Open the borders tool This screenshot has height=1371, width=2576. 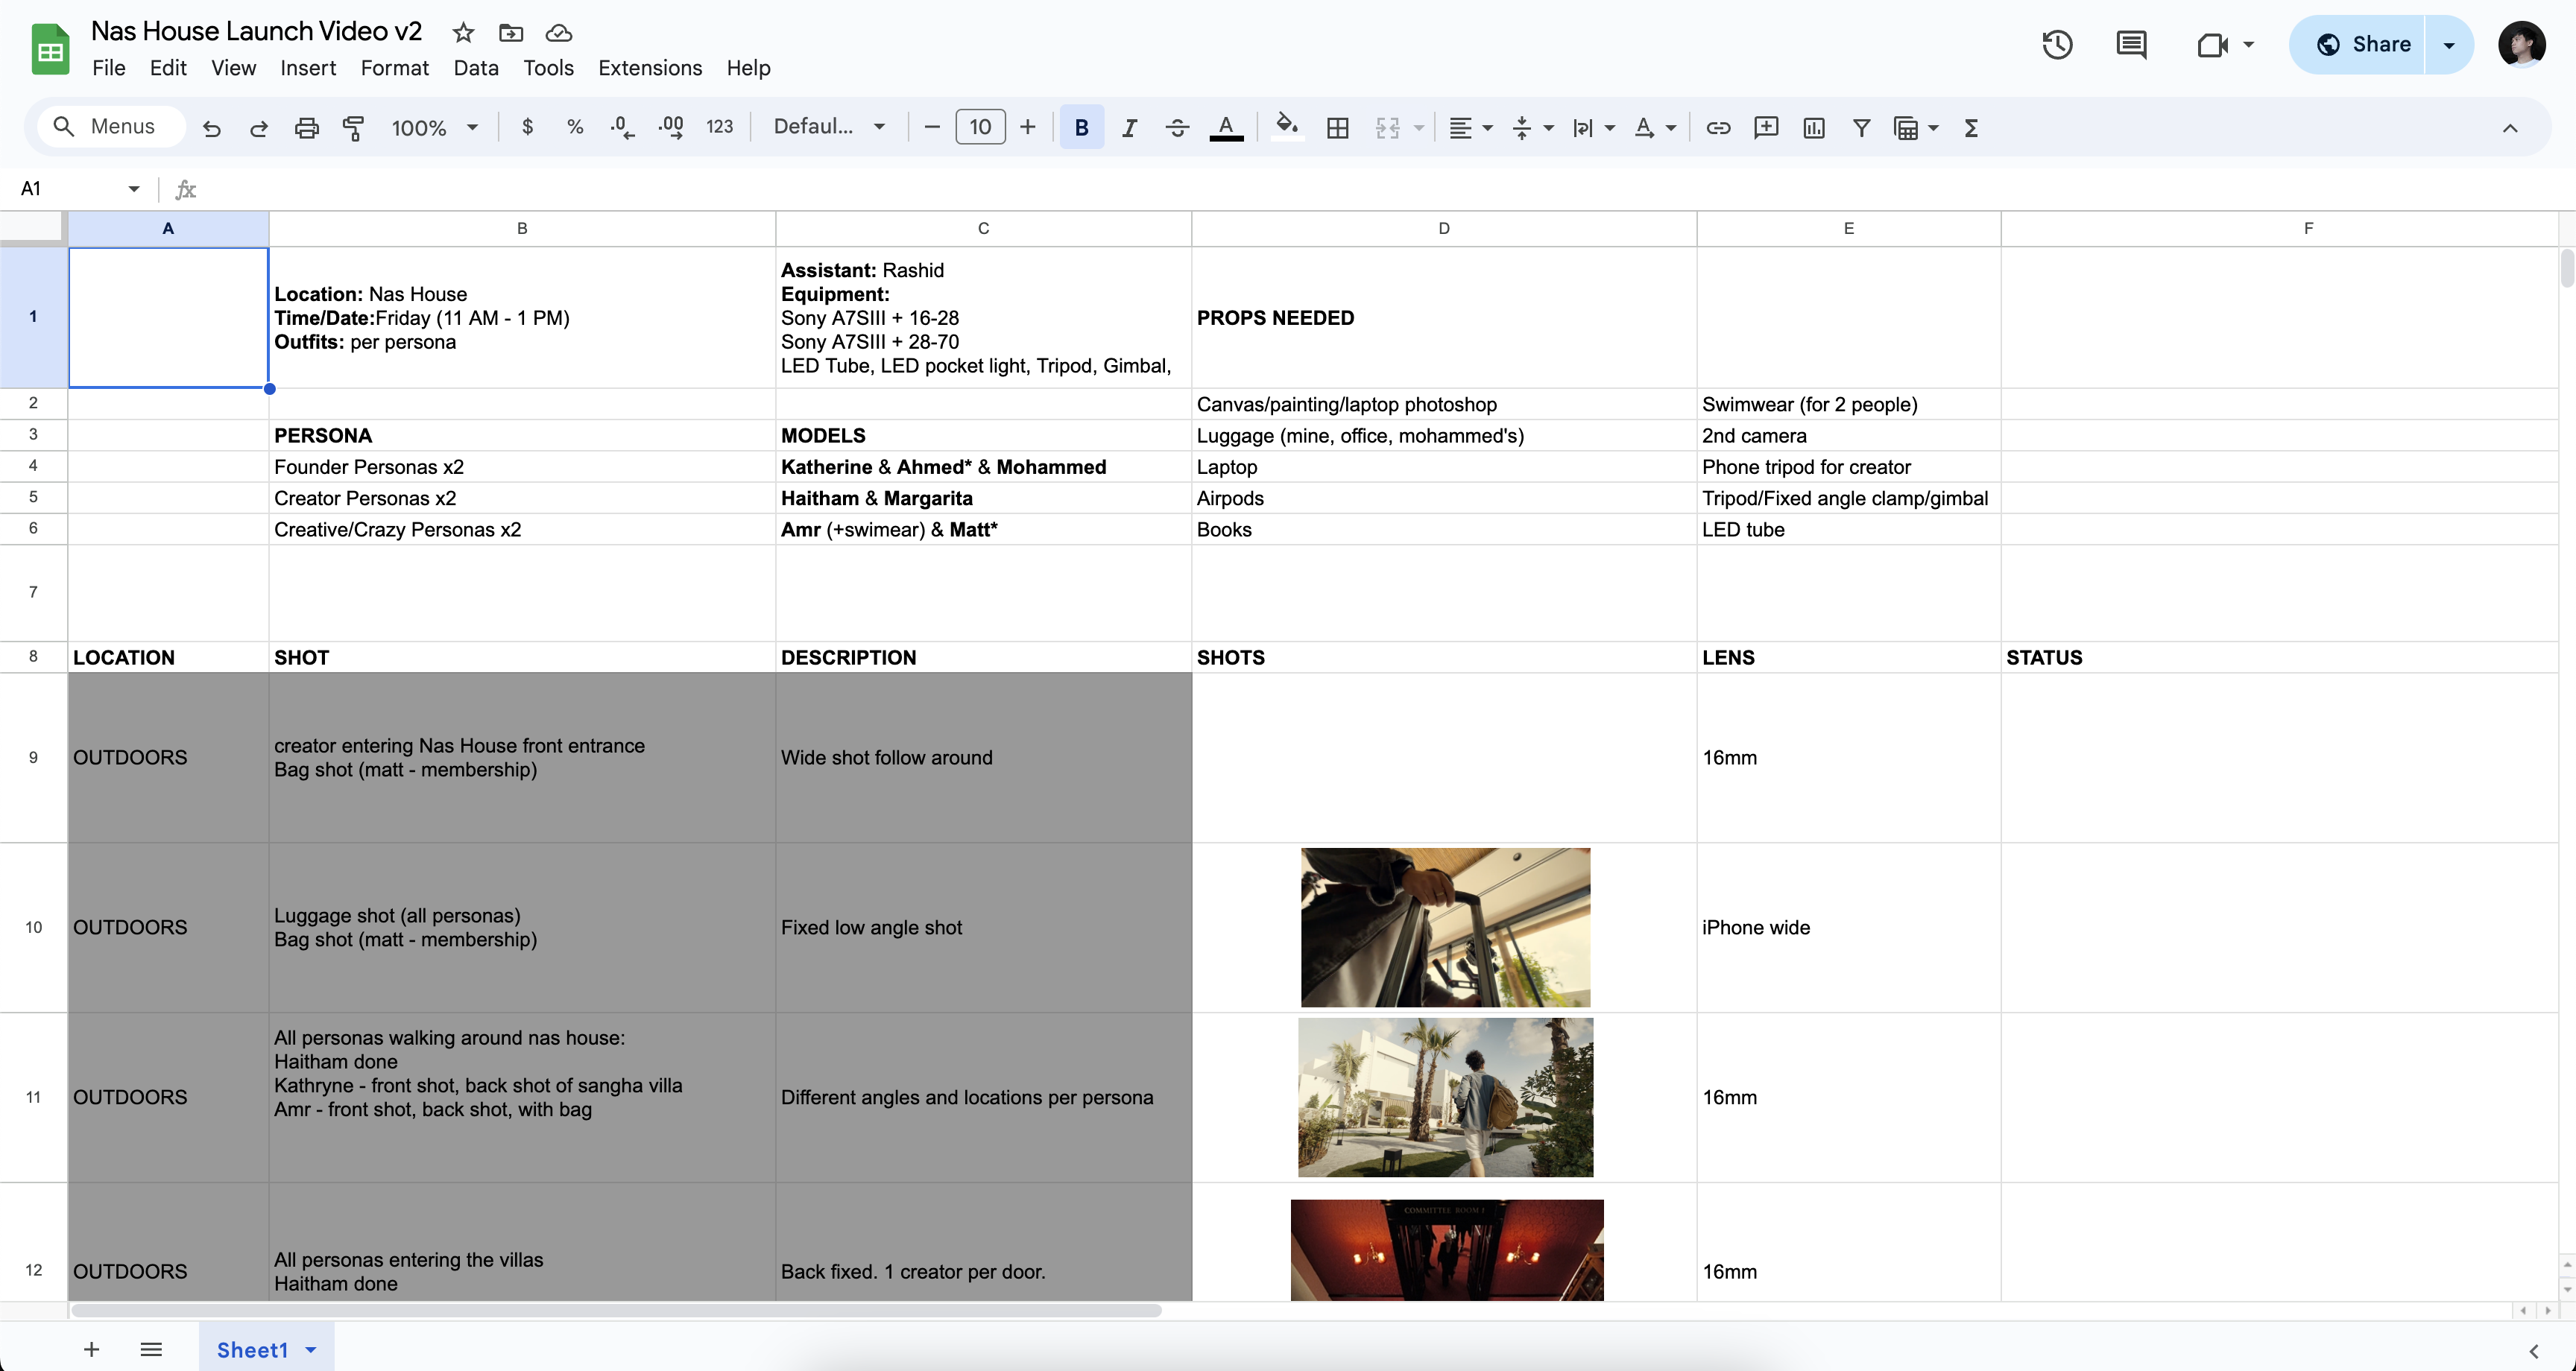pyautogui.click(x=1337, y=128)
